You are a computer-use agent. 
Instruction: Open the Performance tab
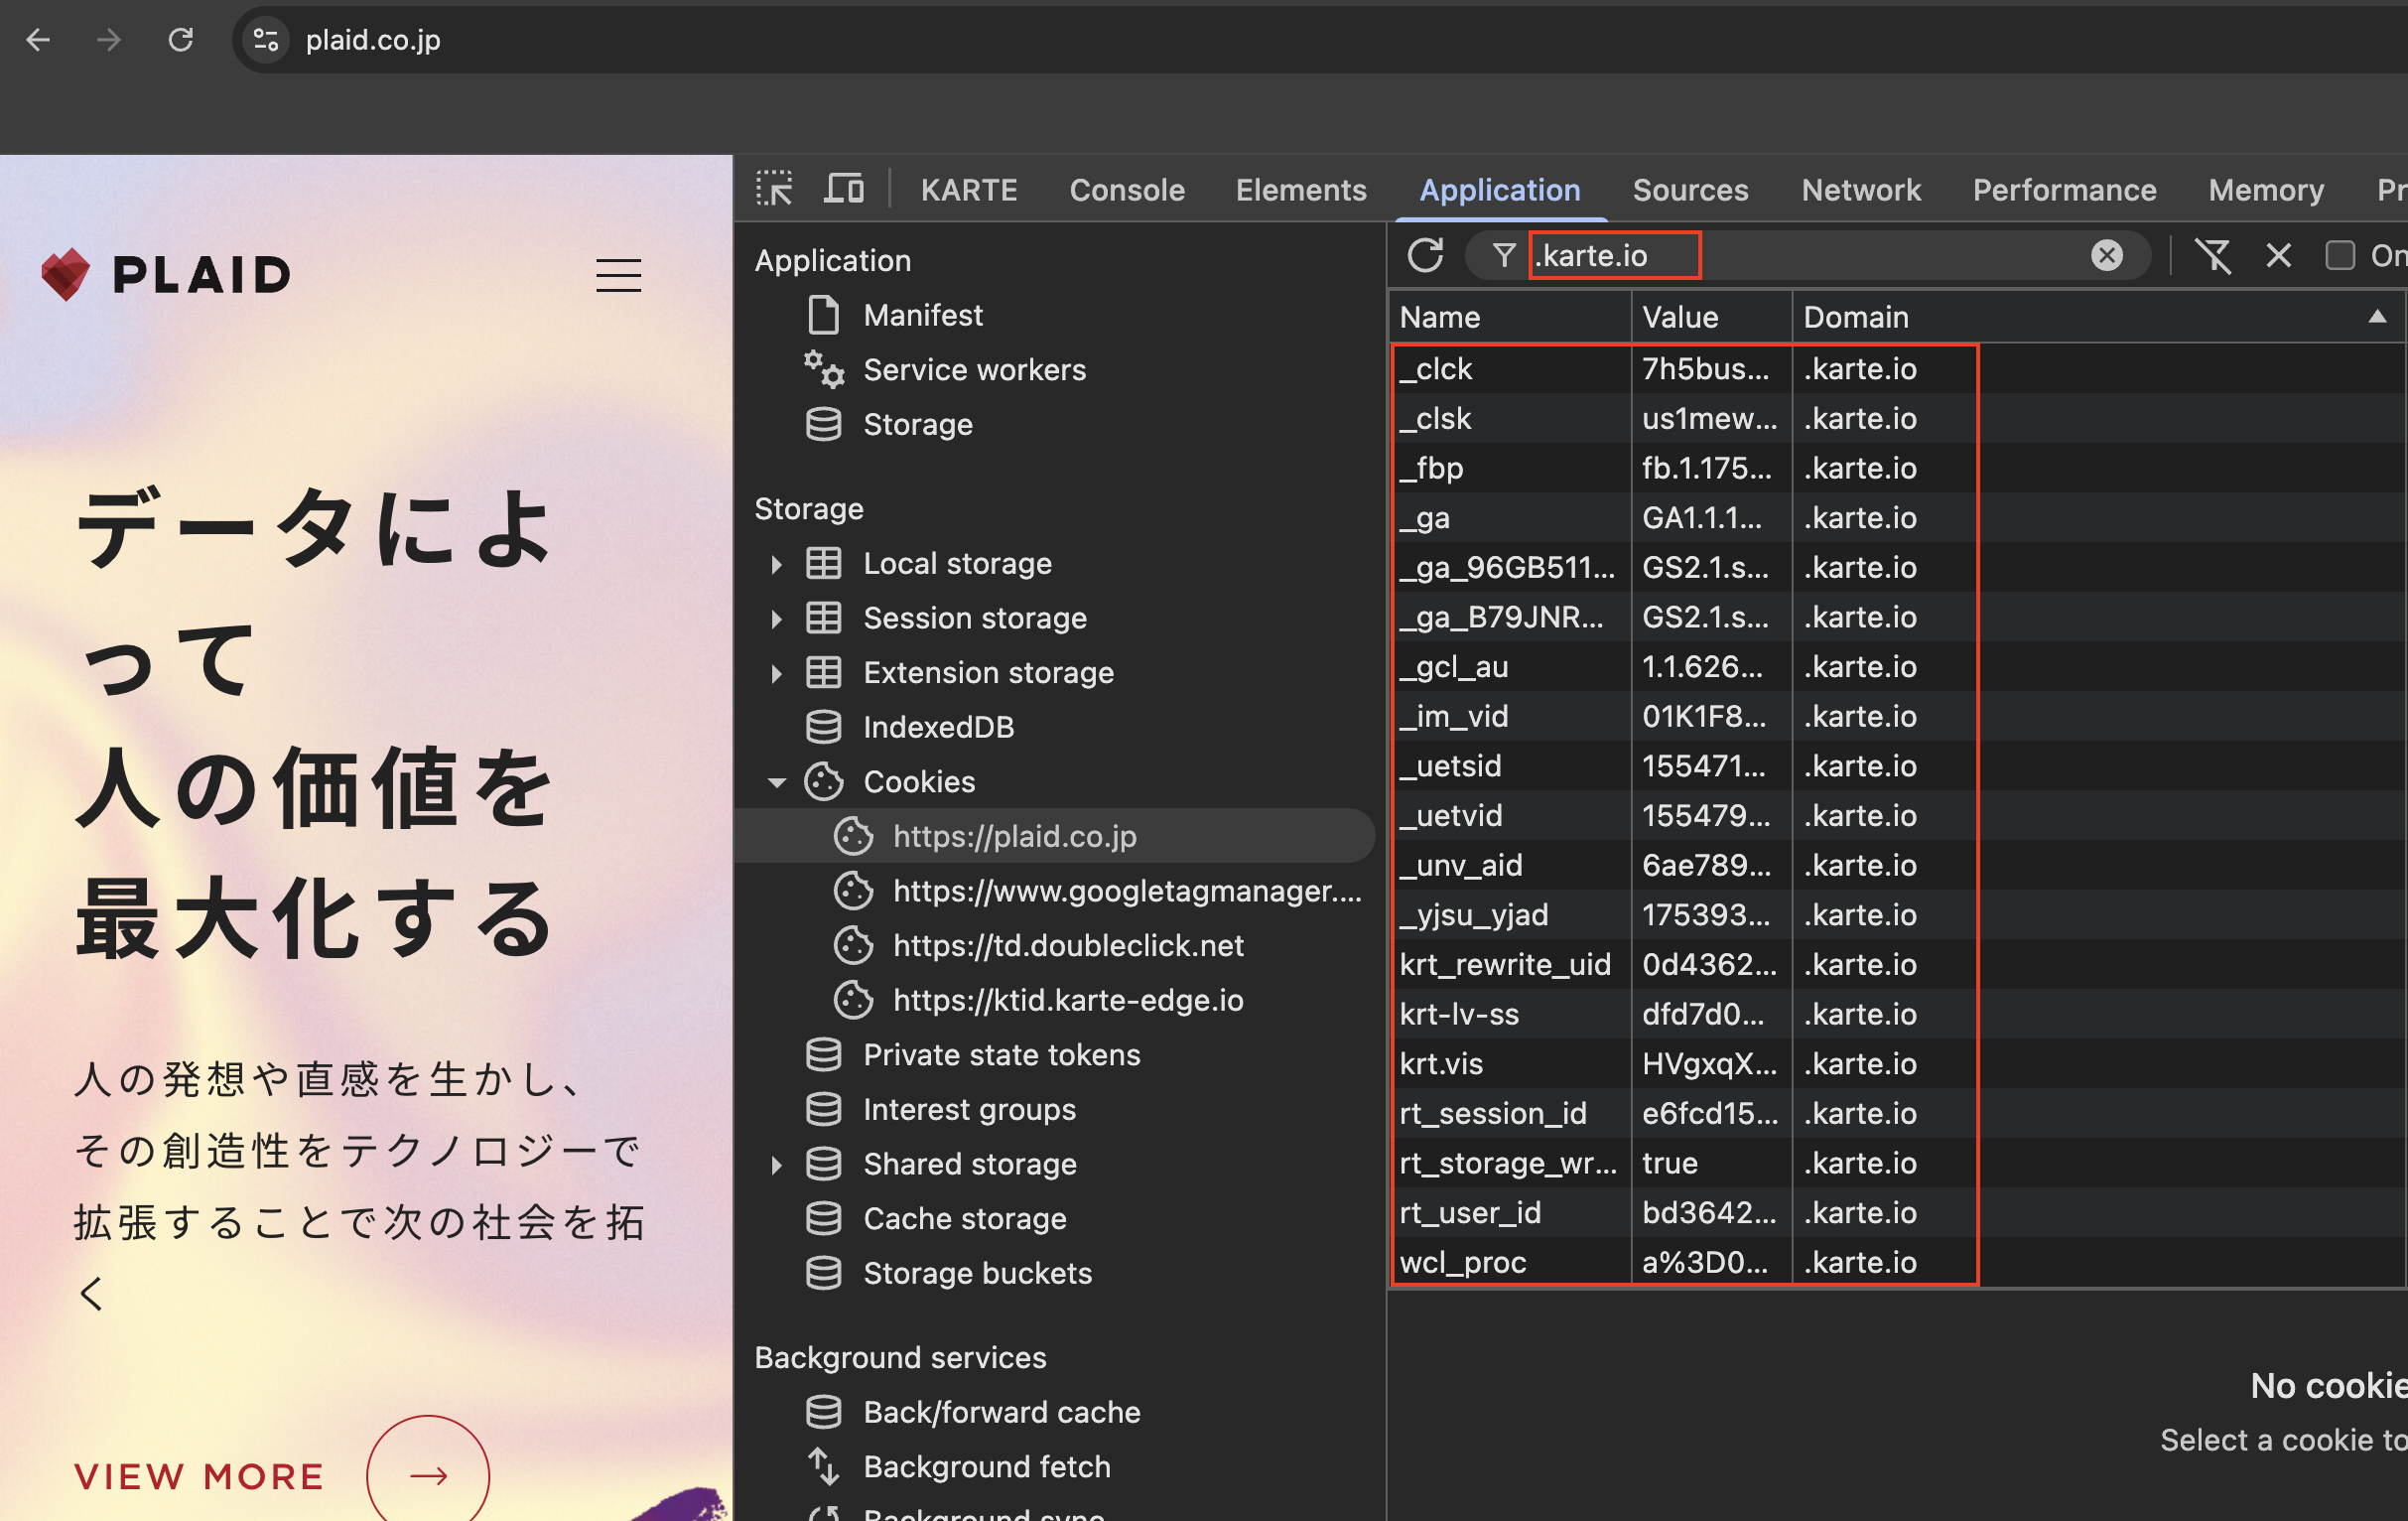click(x=2064, y=190)
